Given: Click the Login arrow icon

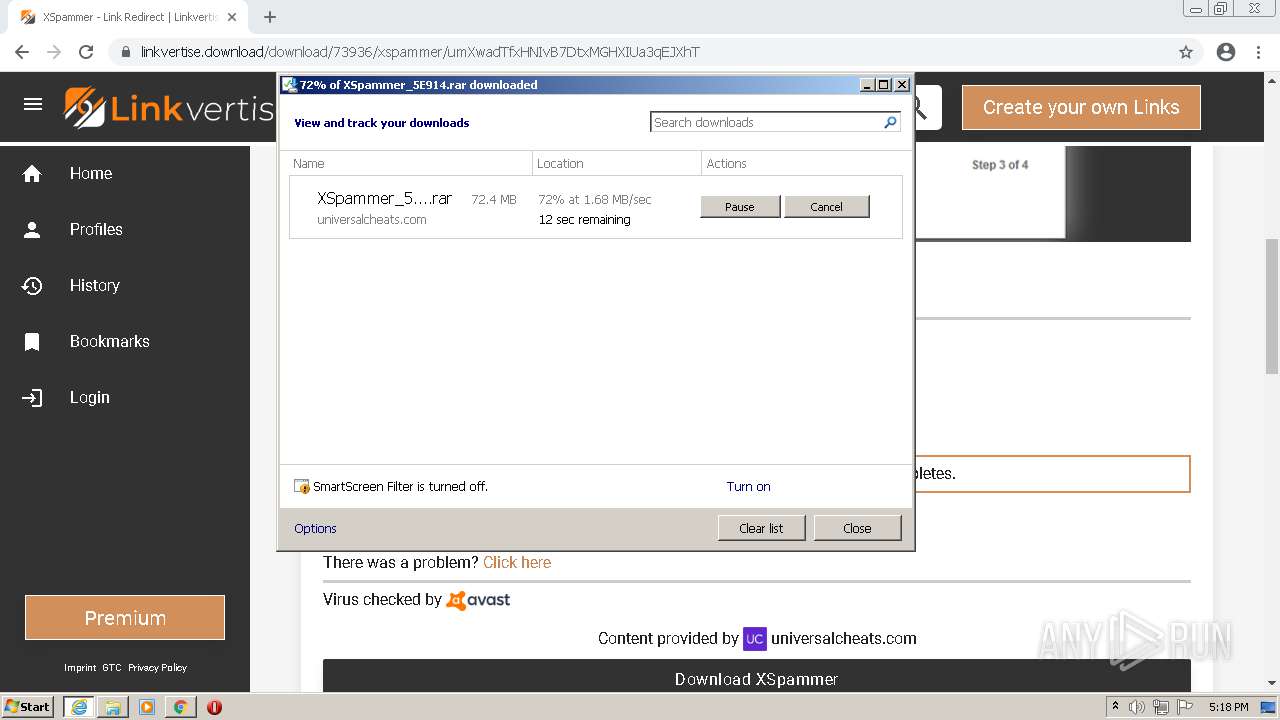Looking at the screenshot, I should [x=32, y=398].
